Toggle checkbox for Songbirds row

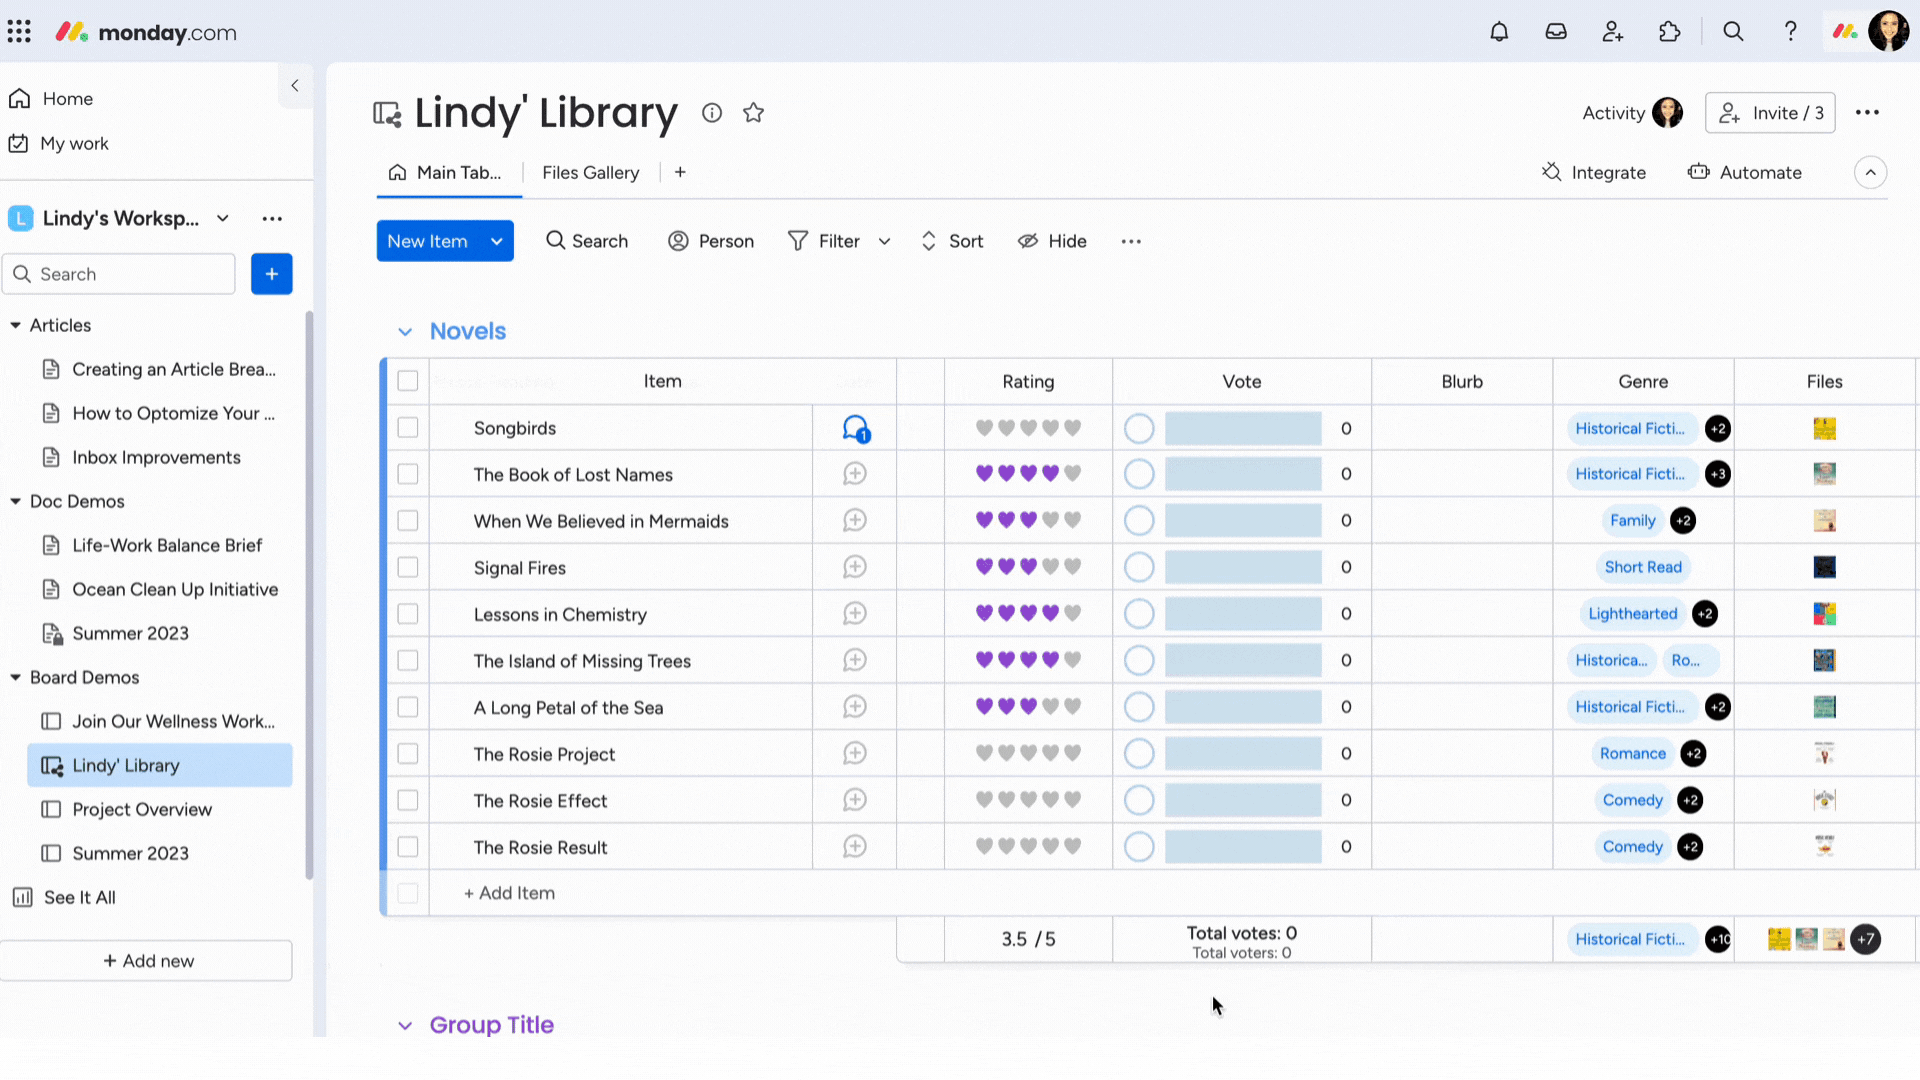point(406,427)
